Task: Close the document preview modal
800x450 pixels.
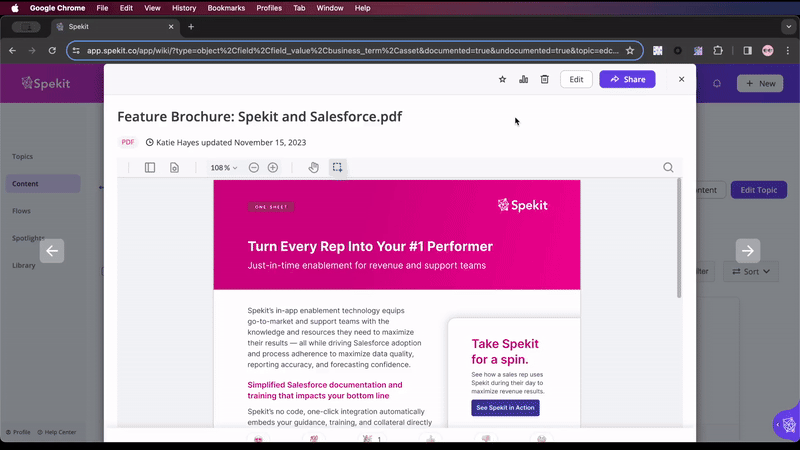Action: pos(681,79)
